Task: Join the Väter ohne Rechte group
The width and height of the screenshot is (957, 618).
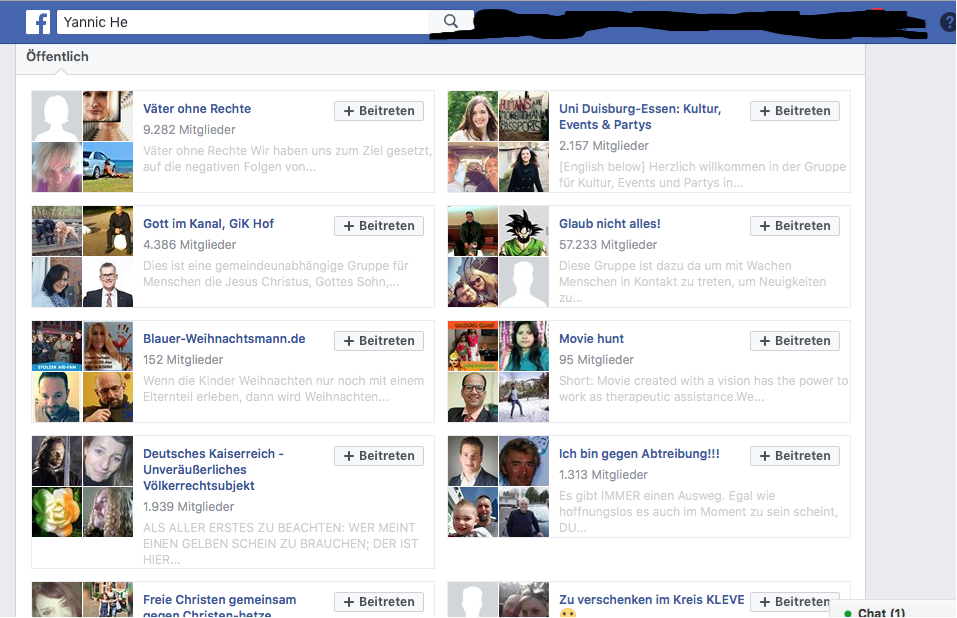Action: (x=379, y=111)
